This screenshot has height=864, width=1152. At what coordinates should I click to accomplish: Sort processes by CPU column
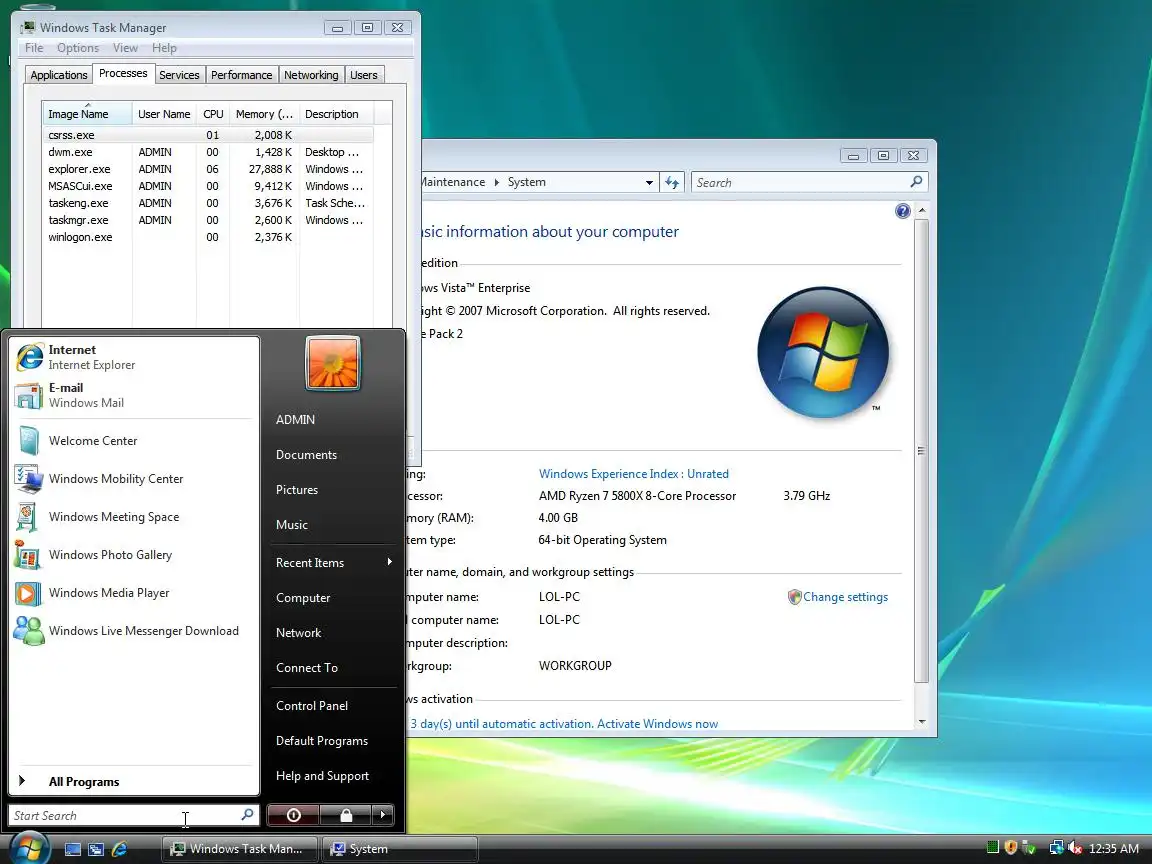point(213,114)
